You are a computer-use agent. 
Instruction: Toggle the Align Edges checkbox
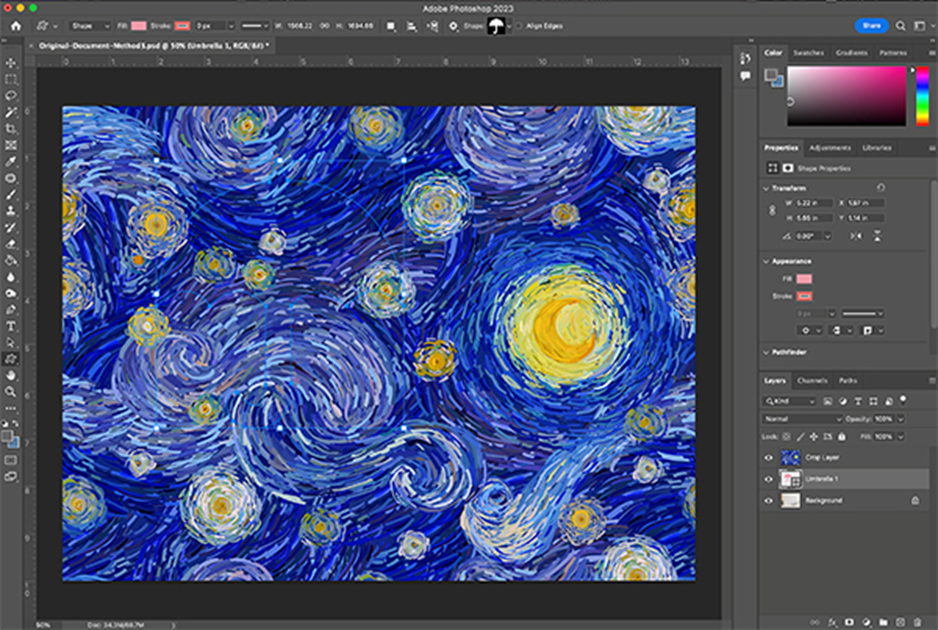coord(519,26)
